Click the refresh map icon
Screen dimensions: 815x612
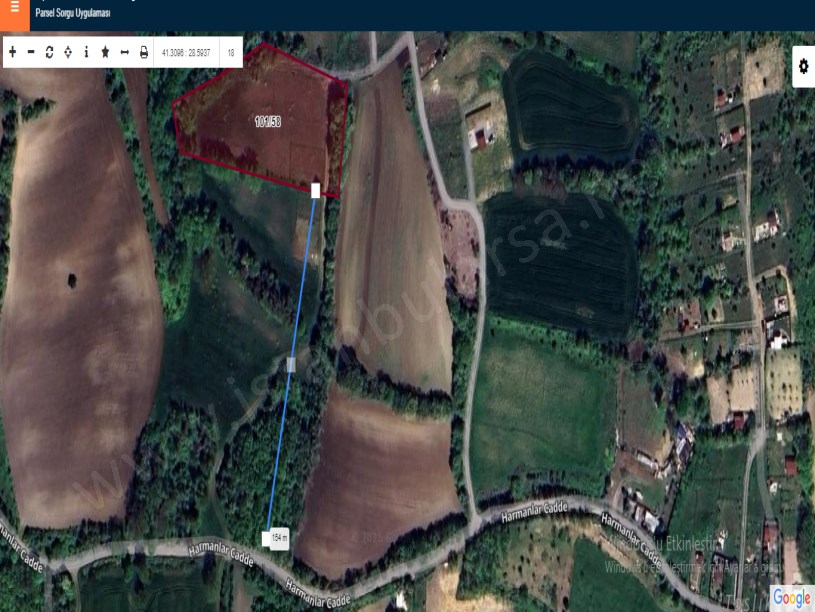(x=49, y=52)
